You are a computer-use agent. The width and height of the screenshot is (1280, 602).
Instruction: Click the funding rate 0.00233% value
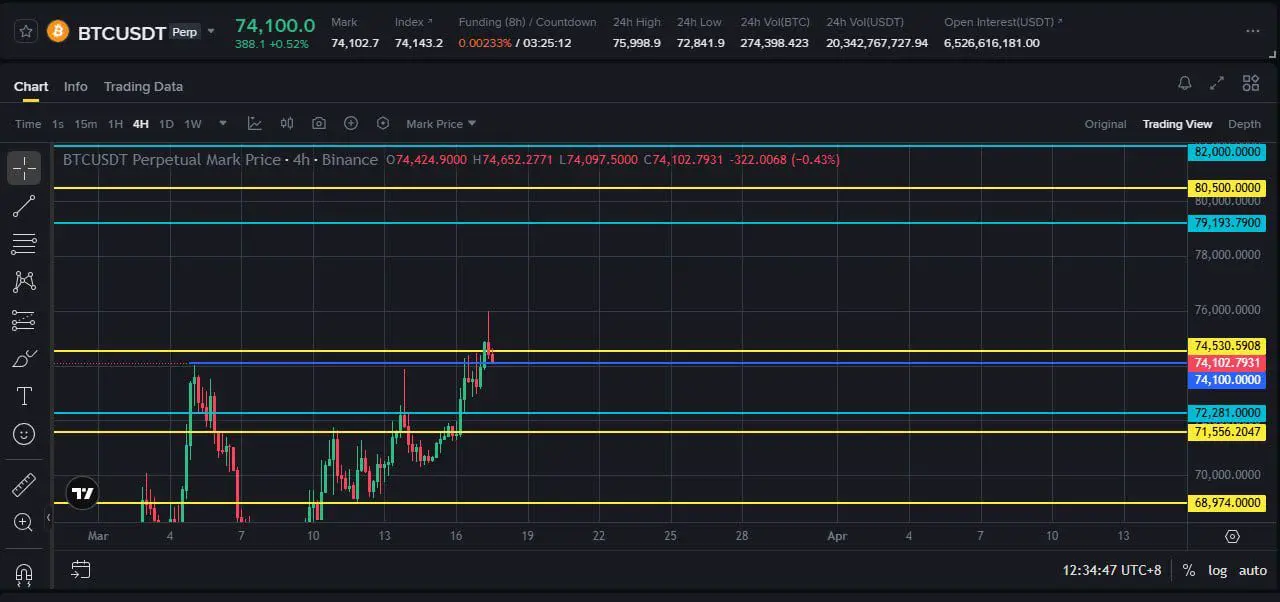point(485,43)
